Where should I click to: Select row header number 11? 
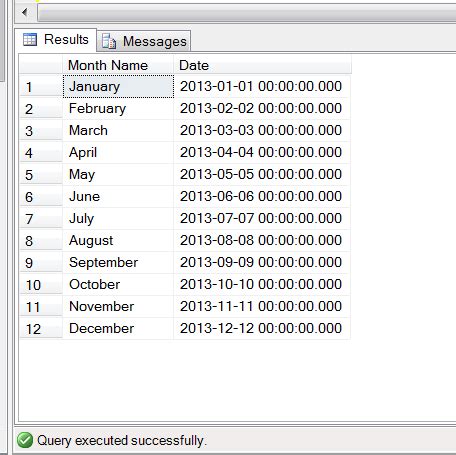[x=41, y=307]
